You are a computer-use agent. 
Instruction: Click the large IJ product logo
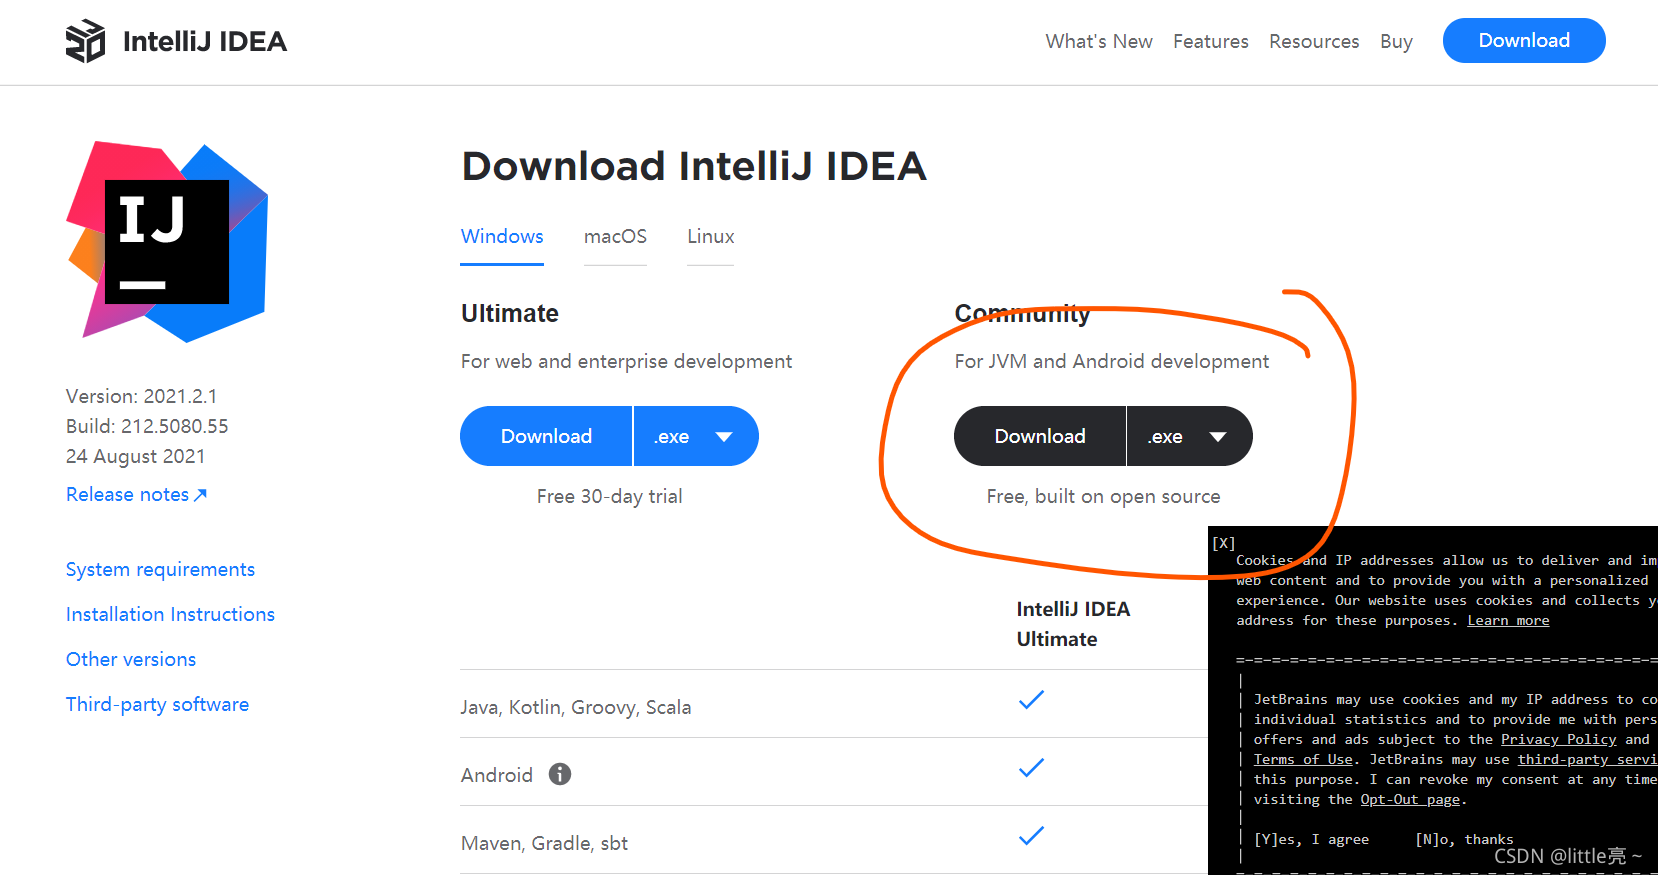tap(167, 241)
